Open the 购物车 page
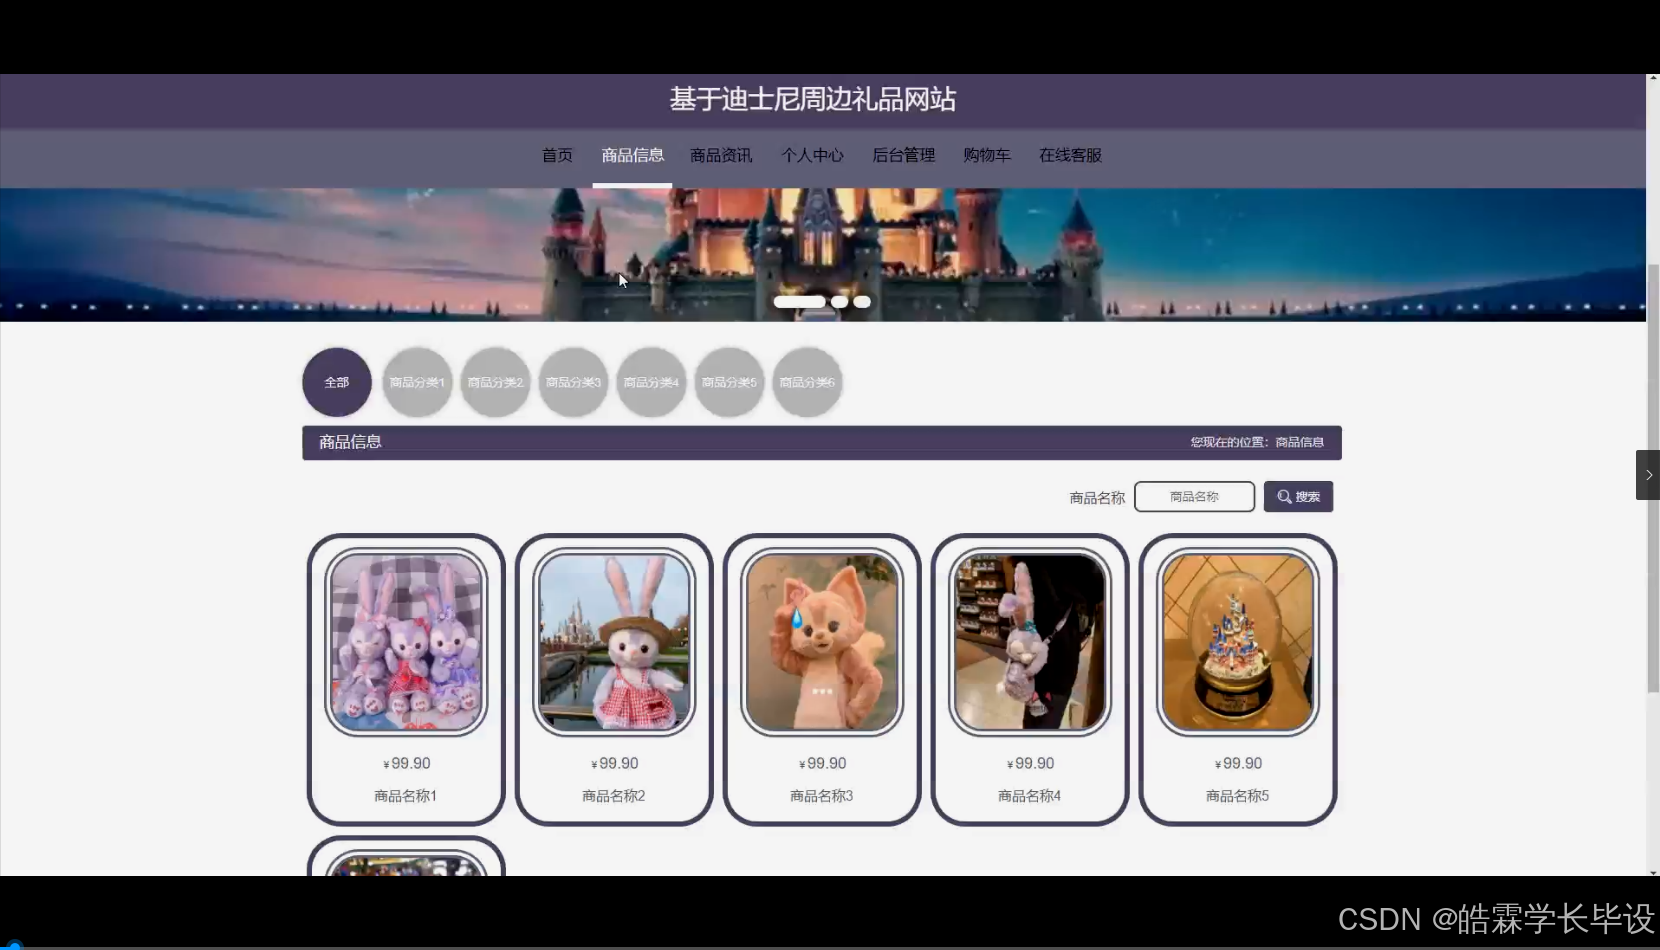 click(x=987, y=155)
